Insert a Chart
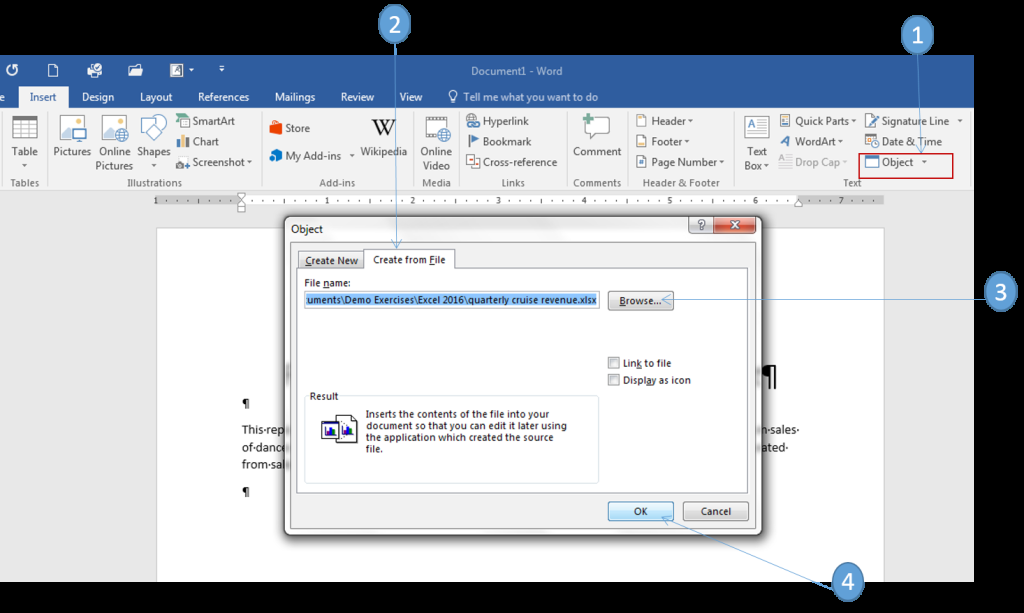The image size is (1024, 613). [200, 141]
